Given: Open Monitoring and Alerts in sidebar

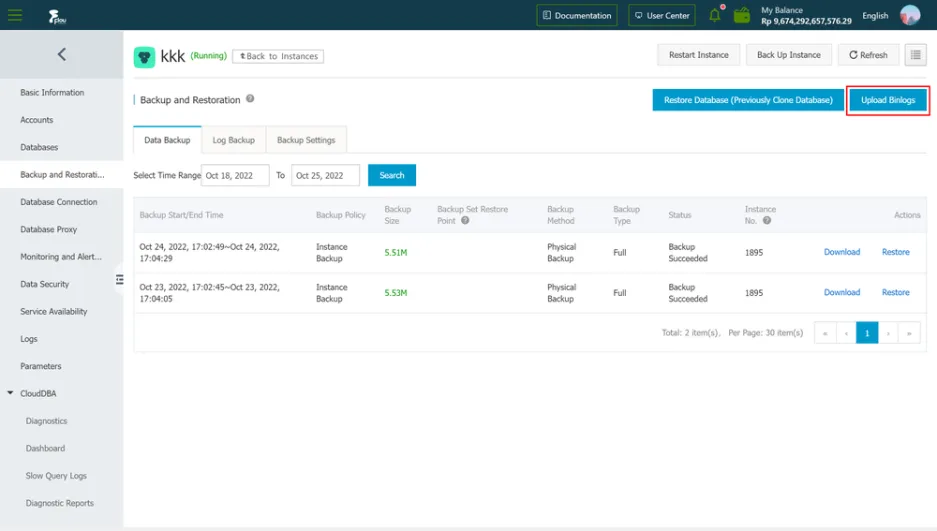Looking at the screenshot, I should (x=61, y=257).
